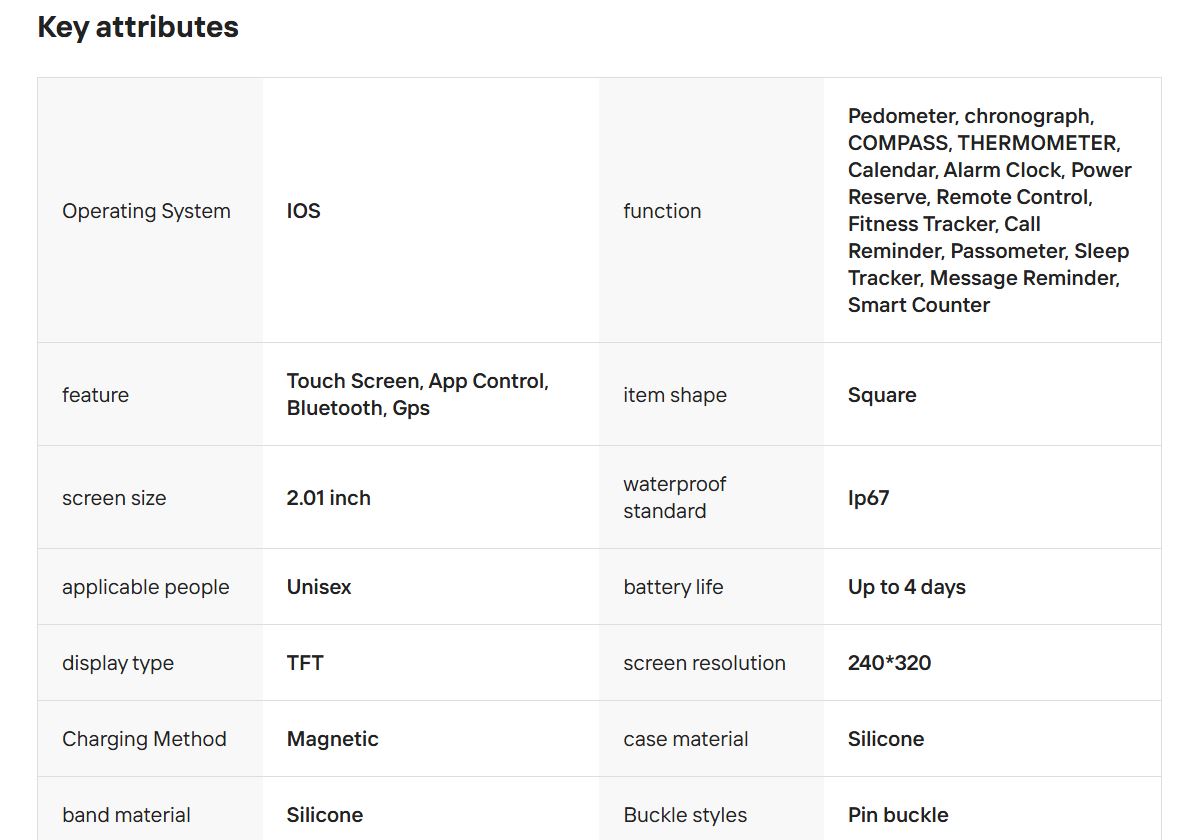1200x840 pixels.
Task: Select the Square value
Action: pos(882,395)
